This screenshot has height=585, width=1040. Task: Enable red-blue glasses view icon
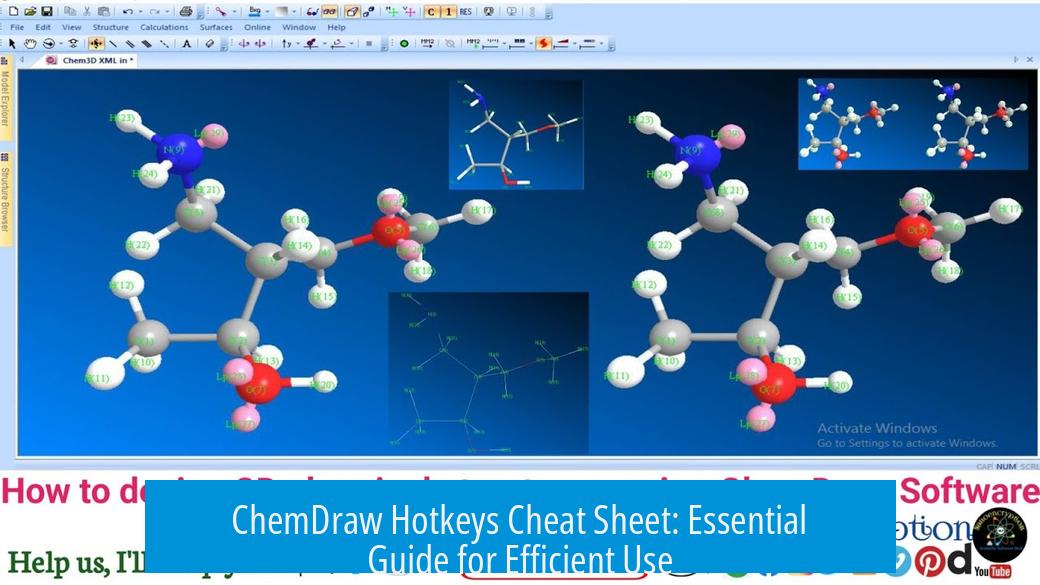click(313, 11)
